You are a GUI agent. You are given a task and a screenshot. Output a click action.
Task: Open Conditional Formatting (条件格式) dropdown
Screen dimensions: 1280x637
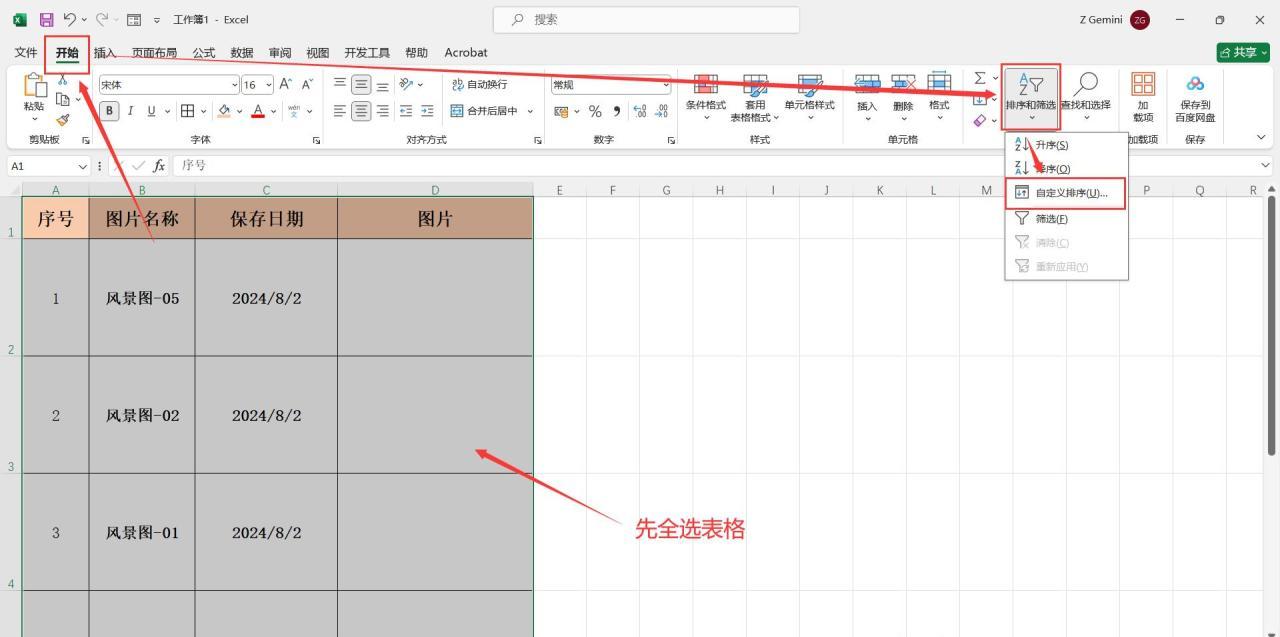coord(706,97)
